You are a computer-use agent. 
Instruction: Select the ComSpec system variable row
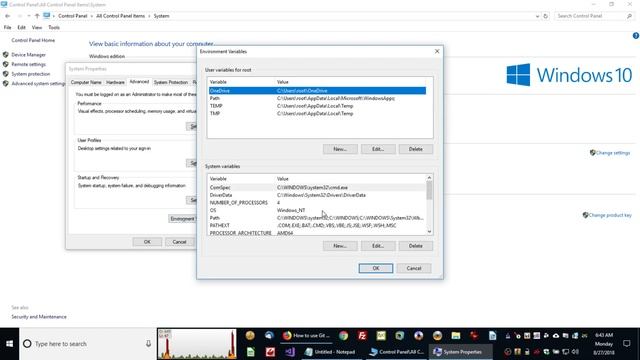coord(317,187)
